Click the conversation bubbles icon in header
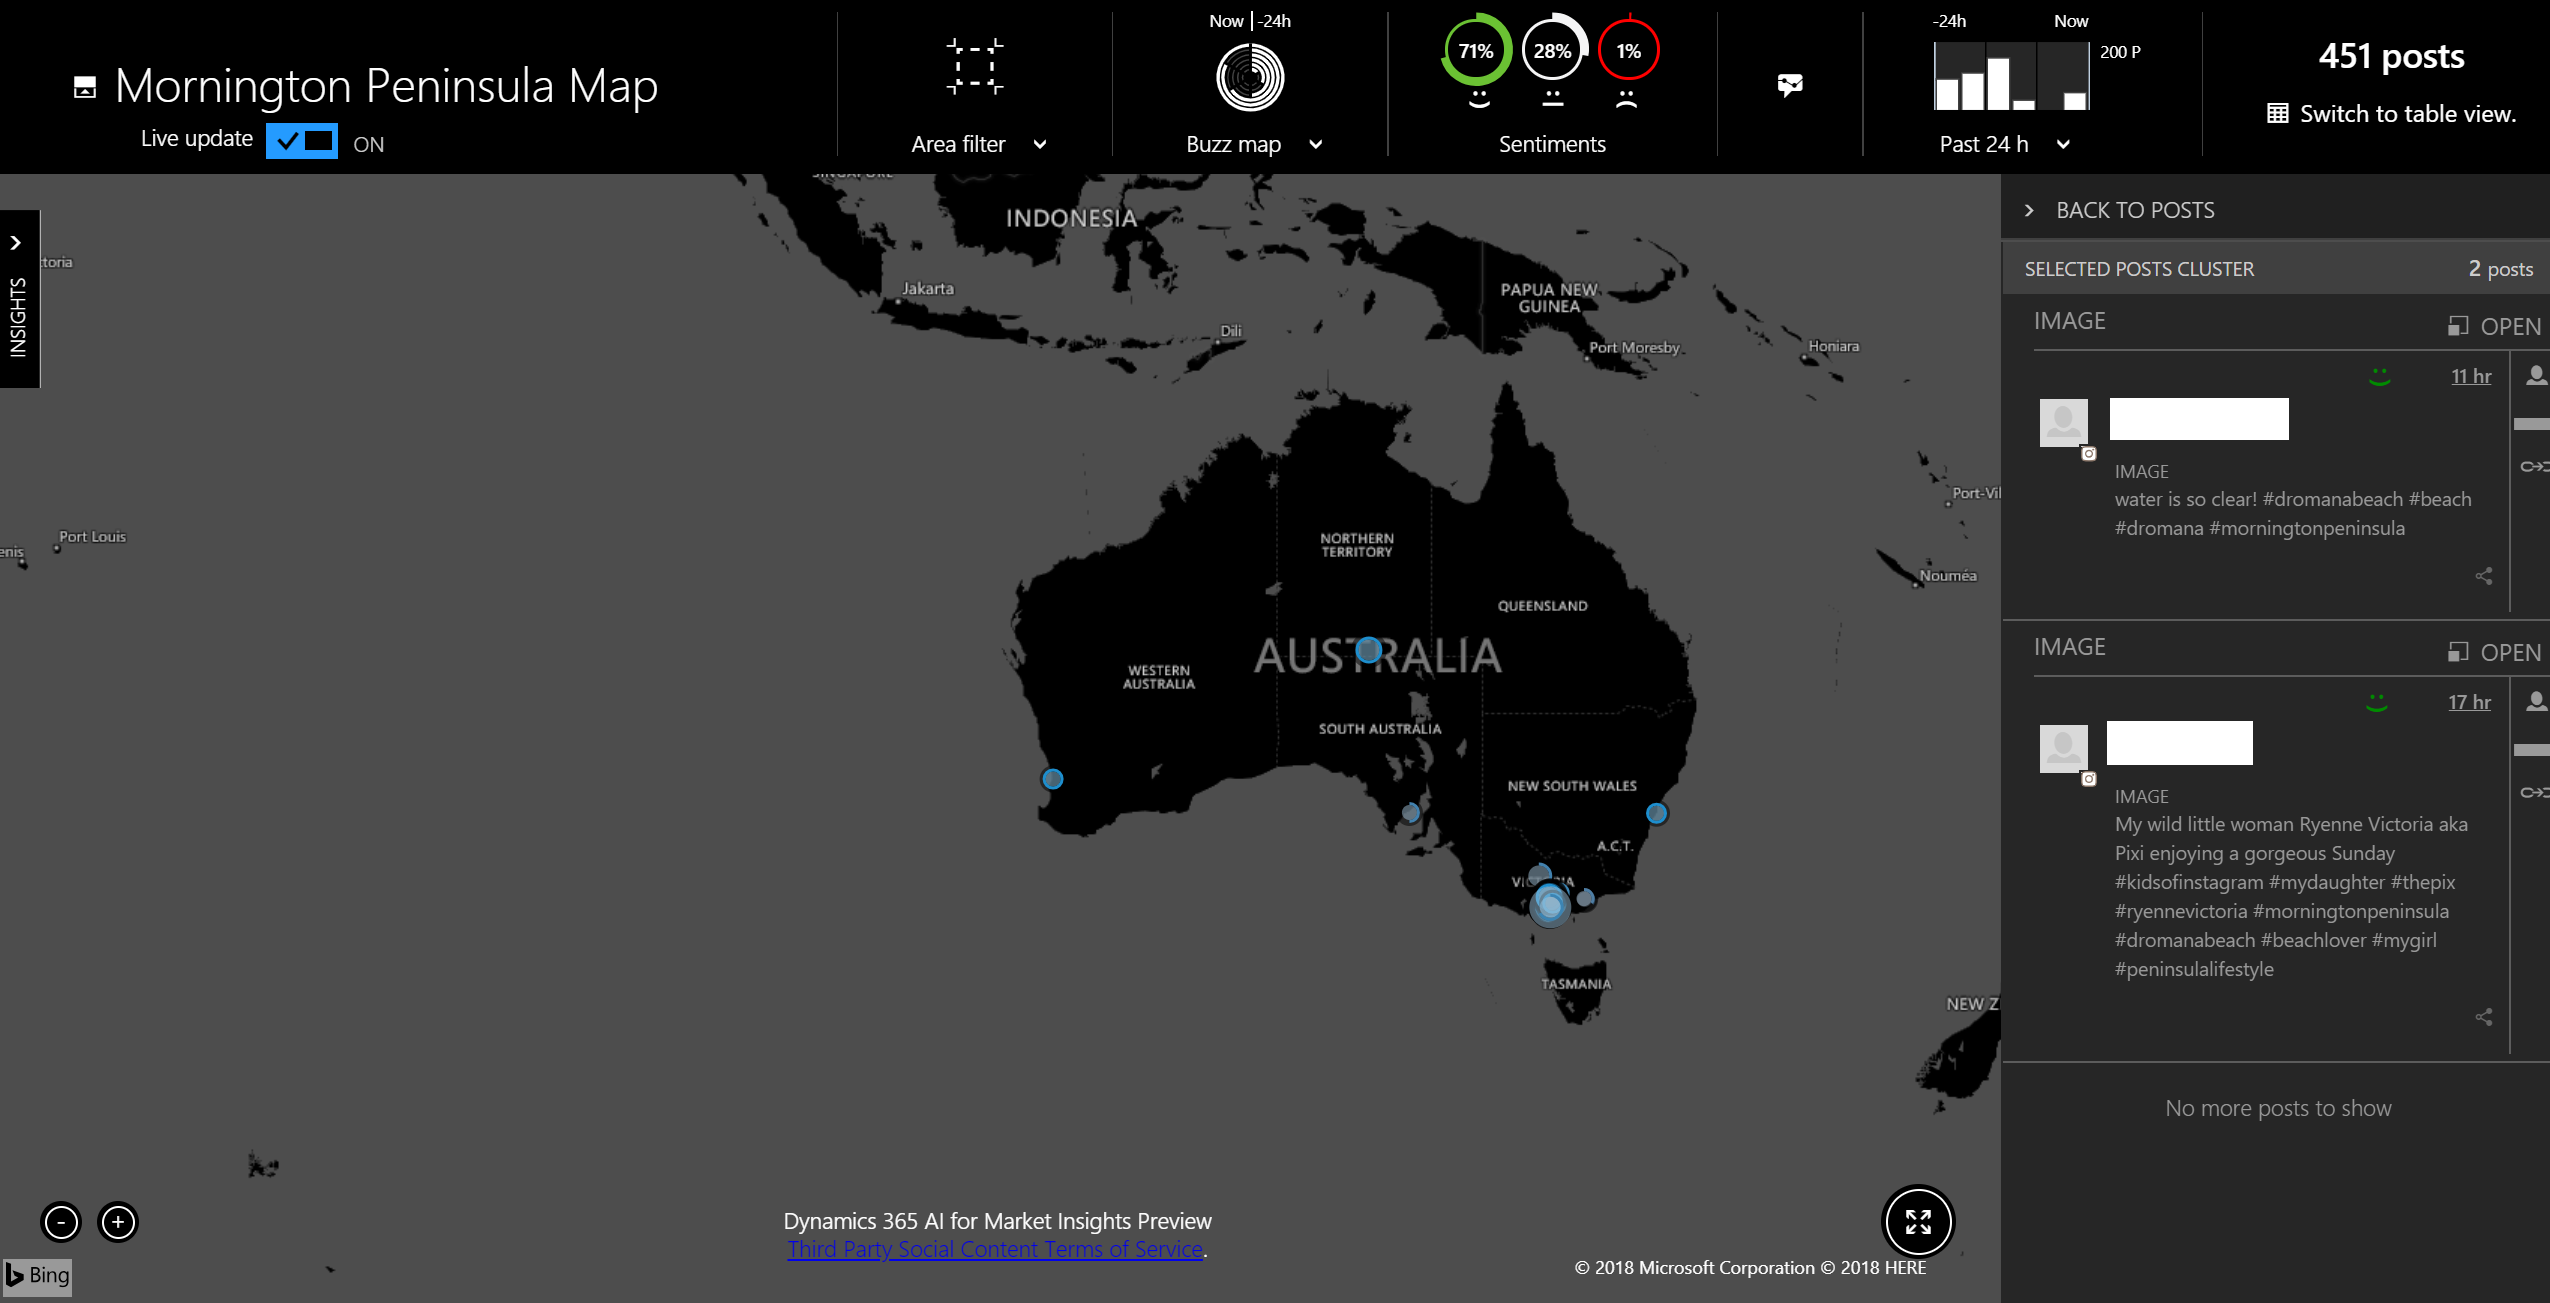The height and width of the screenshot is (1303, 2550). point(1790,85)
